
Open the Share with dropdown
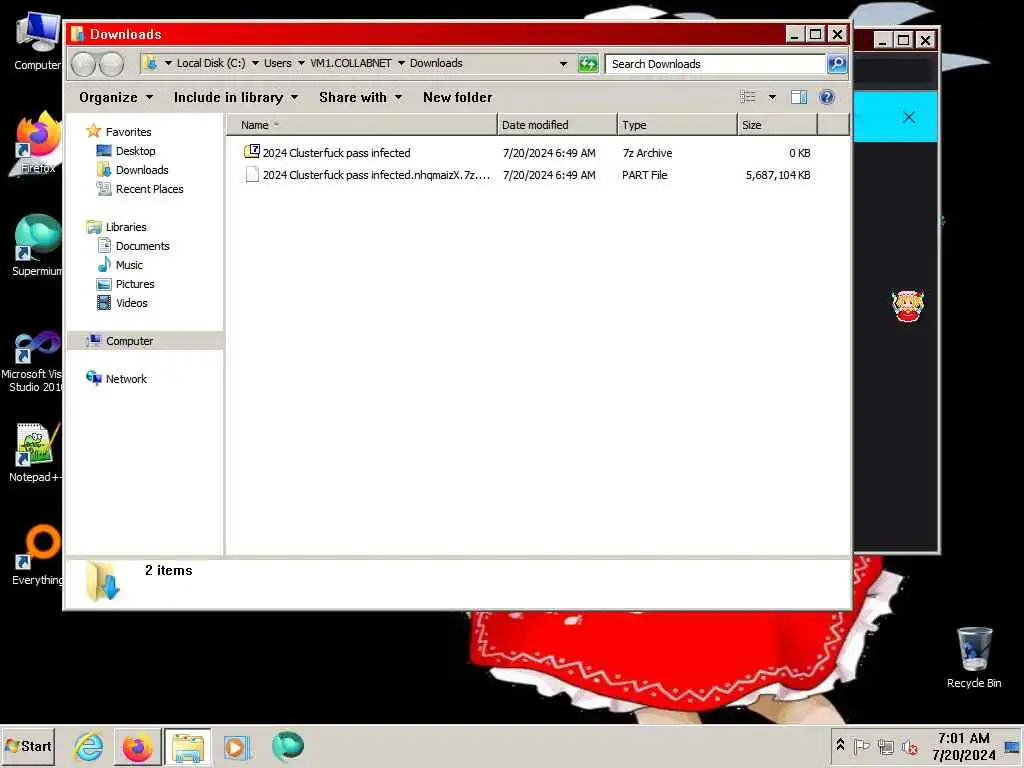tap(360, 97)
